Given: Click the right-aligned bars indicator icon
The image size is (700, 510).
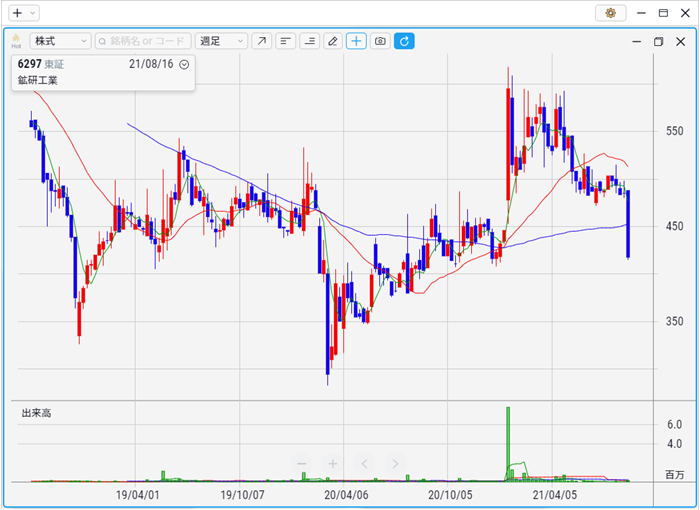Looking at the screenshot, I should [309, 41].
